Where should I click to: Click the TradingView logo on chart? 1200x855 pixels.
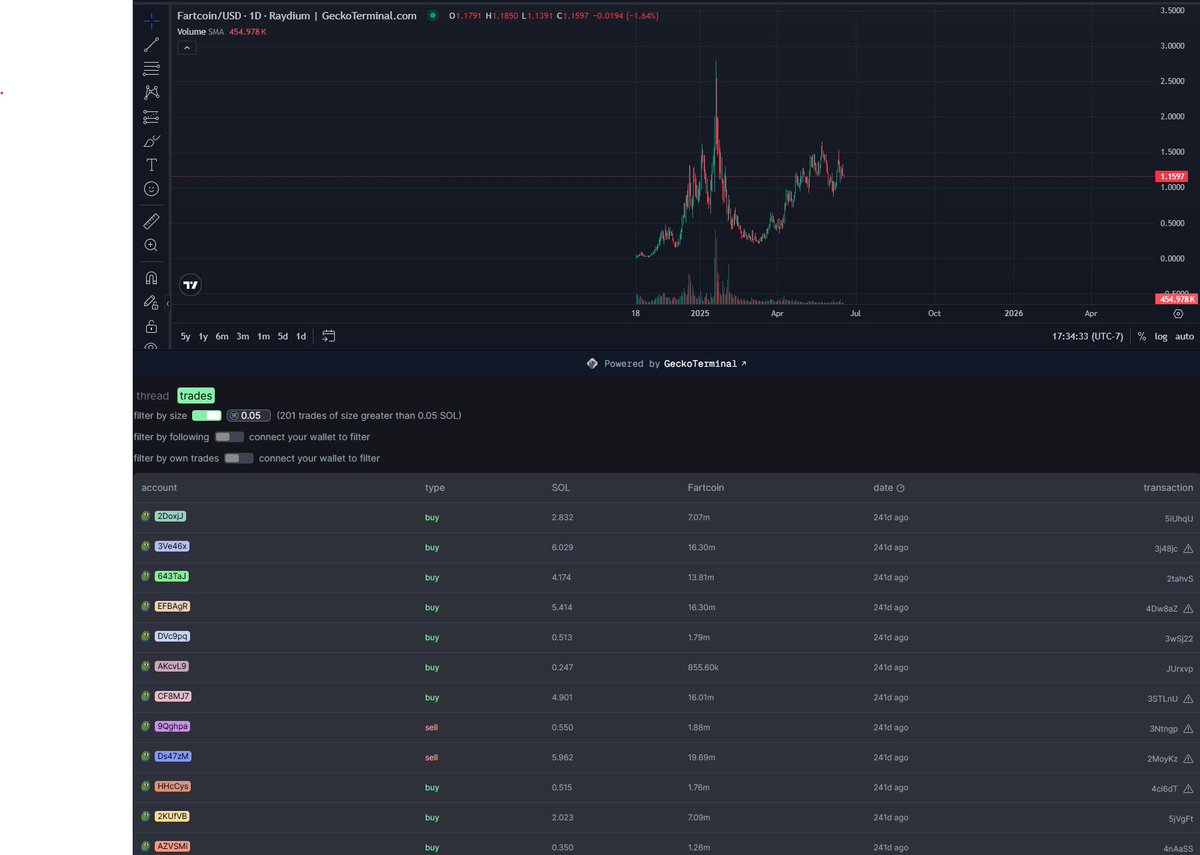point(190,285)
